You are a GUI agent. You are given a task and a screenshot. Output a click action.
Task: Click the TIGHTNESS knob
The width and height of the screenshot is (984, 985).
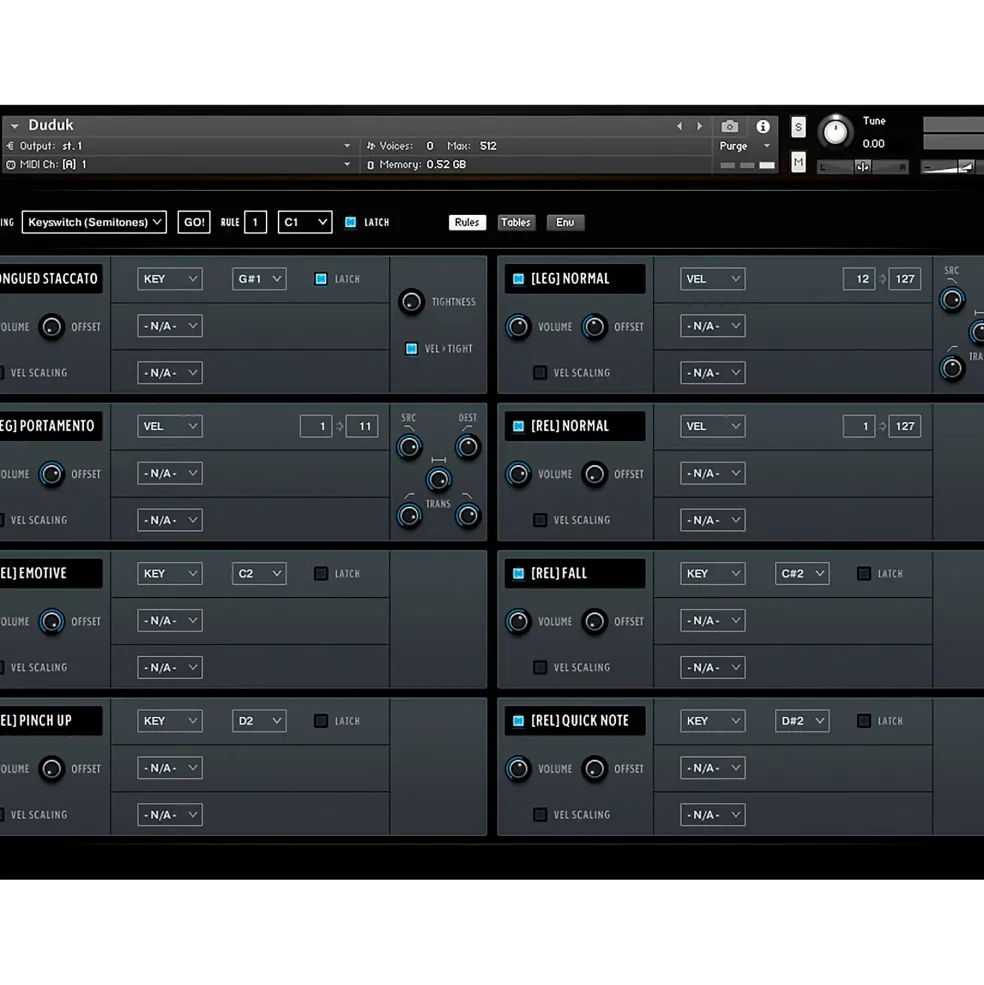tap(412, 302)
